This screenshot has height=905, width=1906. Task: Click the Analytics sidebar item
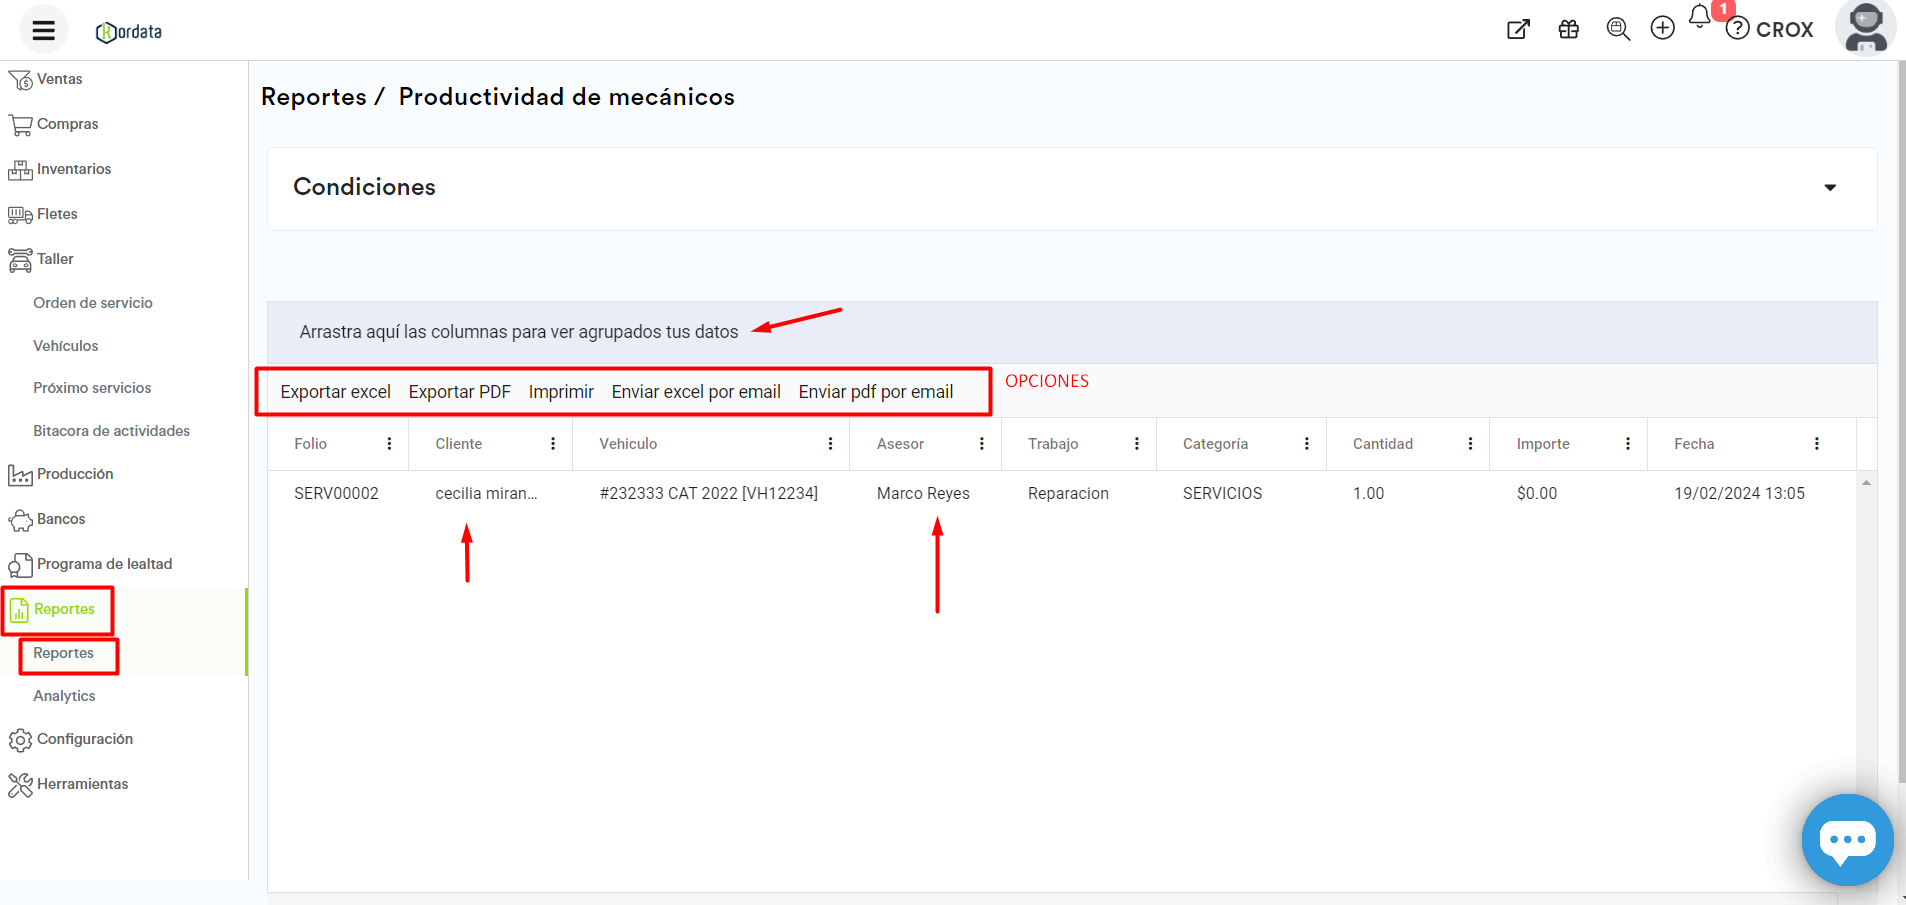point(64,696)
